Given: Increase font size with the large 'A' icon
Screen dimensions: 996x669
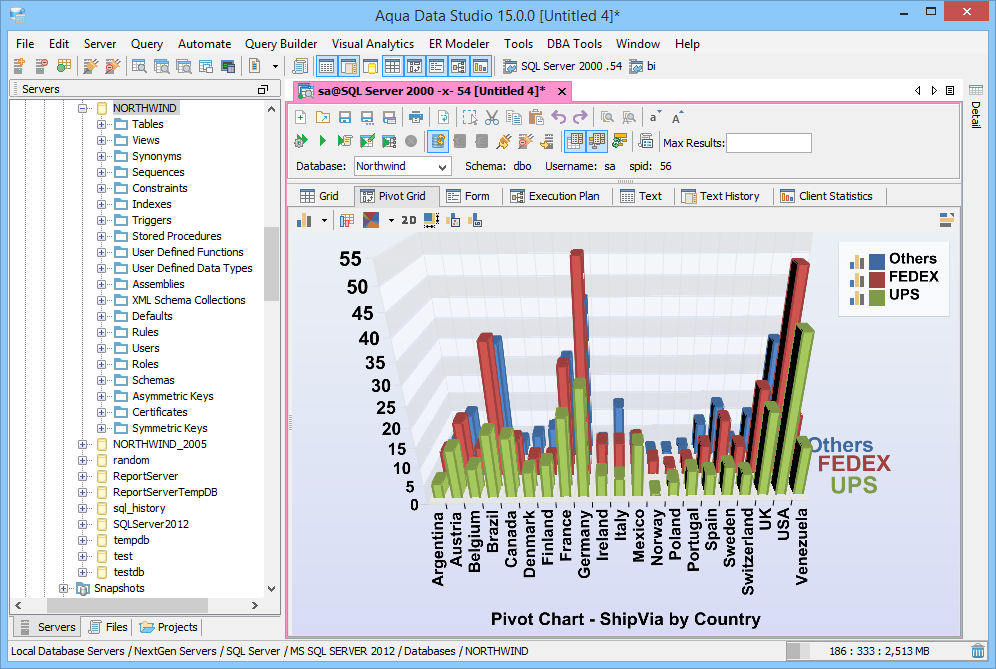Looking at the screenshot, I should pos(676,118).
